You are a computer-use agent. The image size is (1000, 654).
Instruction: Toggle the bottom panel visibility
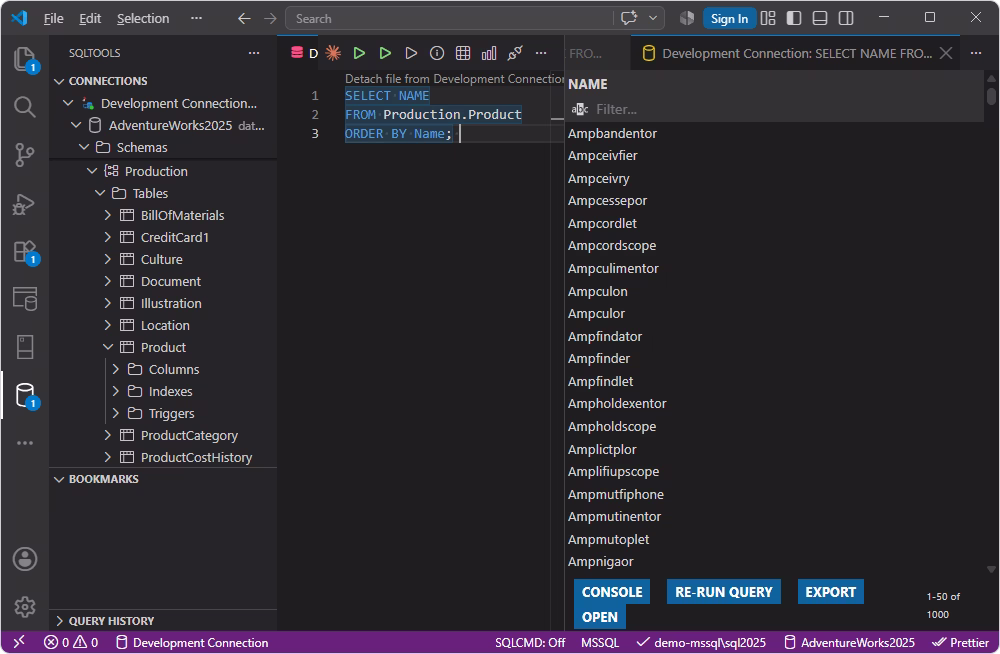tap(820, 19)
